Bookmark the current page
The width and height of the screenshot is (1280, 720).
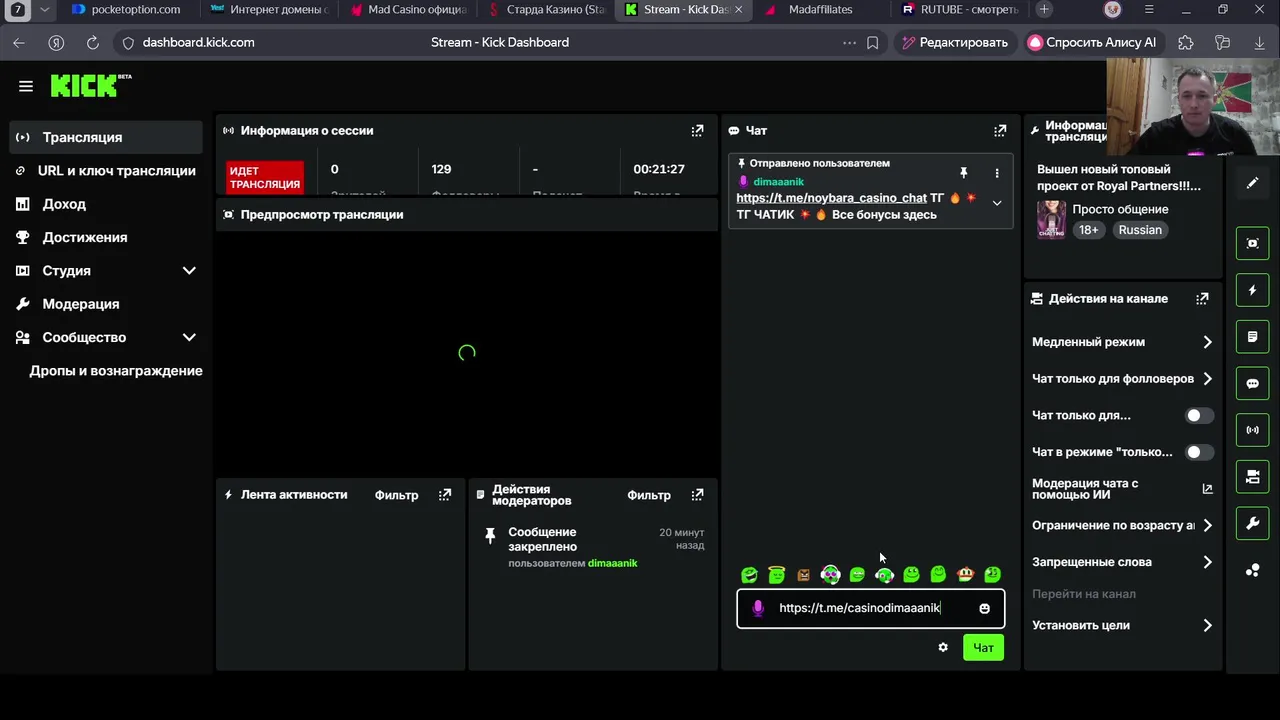pos(873,43)
